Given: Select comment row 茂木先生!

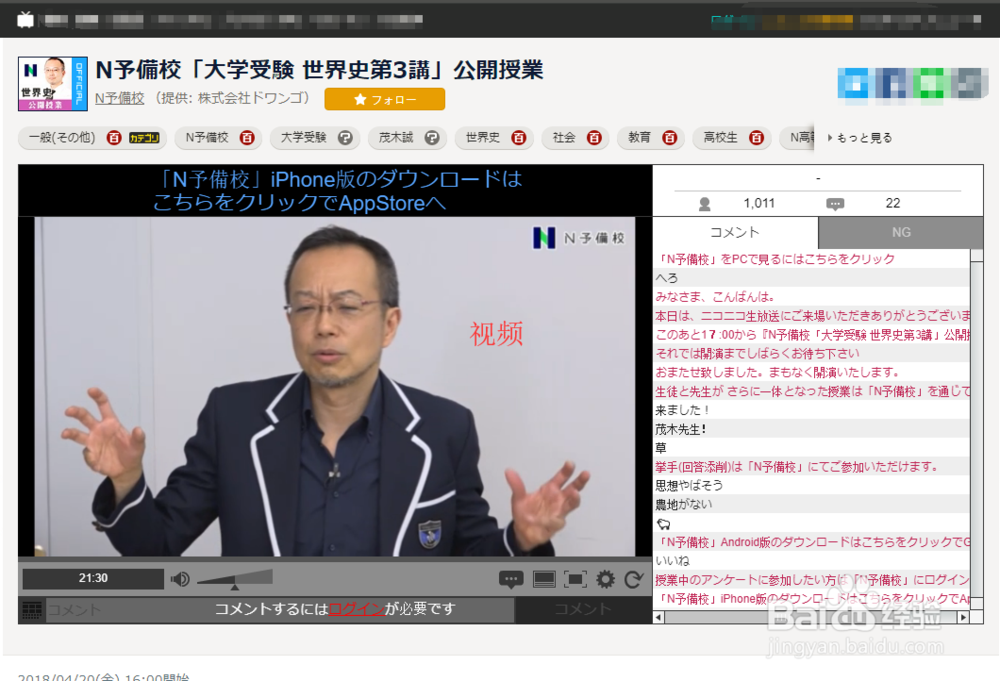Looking at the screenshot, I should point(811,429).
